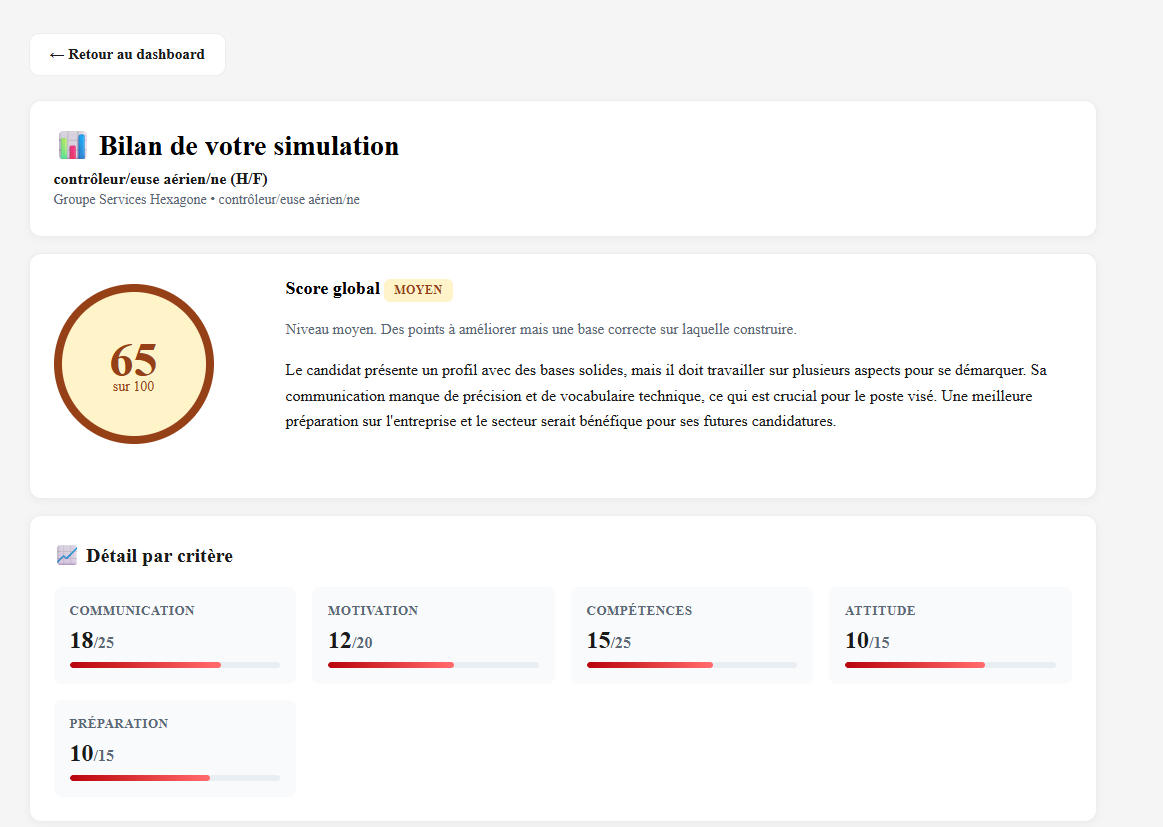The height and width of the screenshot is (827, 1163).
Task: Select the COMMUNICATION criterion card
Action: click(x=174, y=634)
